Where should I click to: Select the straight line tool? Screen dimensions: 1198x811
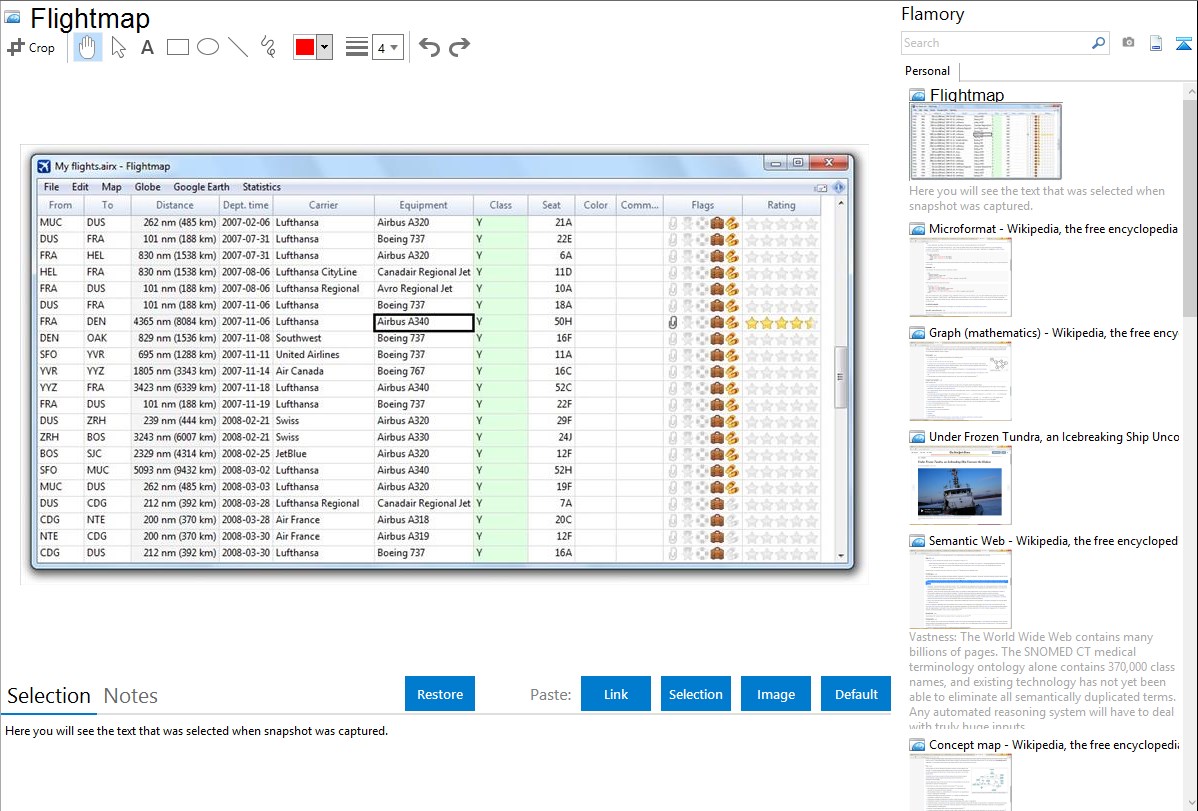pos(238,47)
